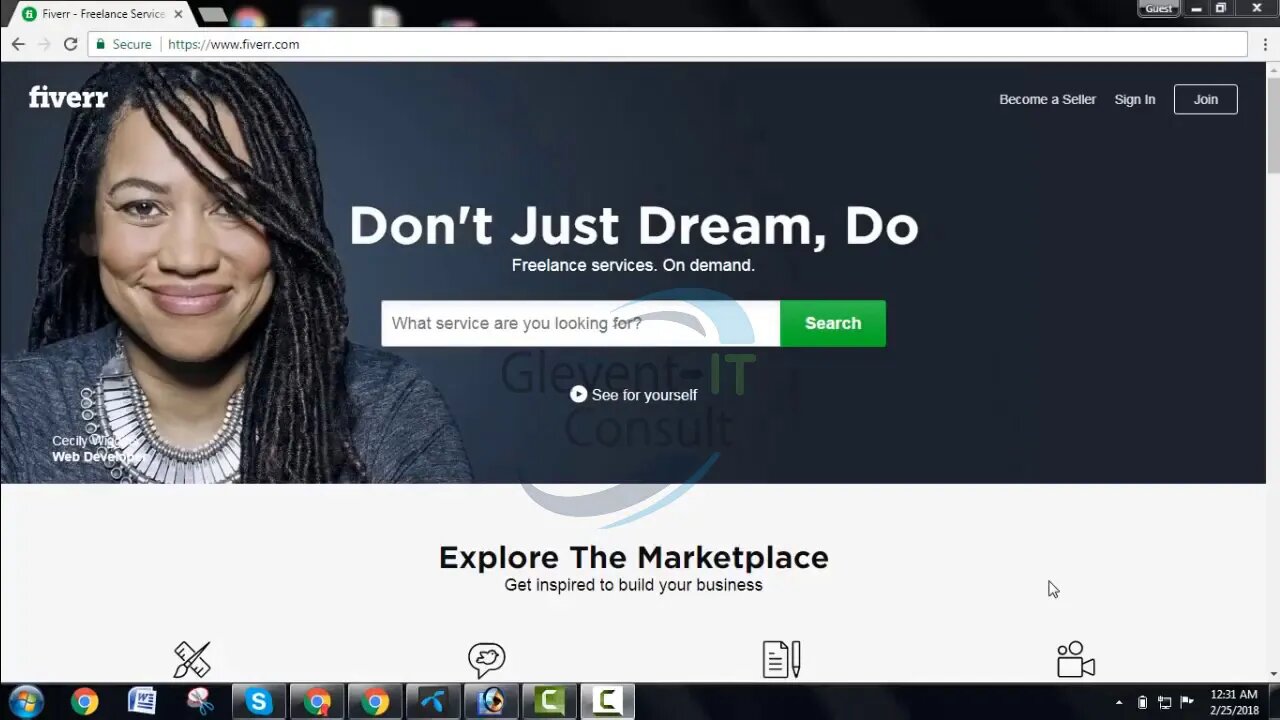Open the media player icon in the taskbar
Viewport: 1280px width, 720px height.
(491, 702)
